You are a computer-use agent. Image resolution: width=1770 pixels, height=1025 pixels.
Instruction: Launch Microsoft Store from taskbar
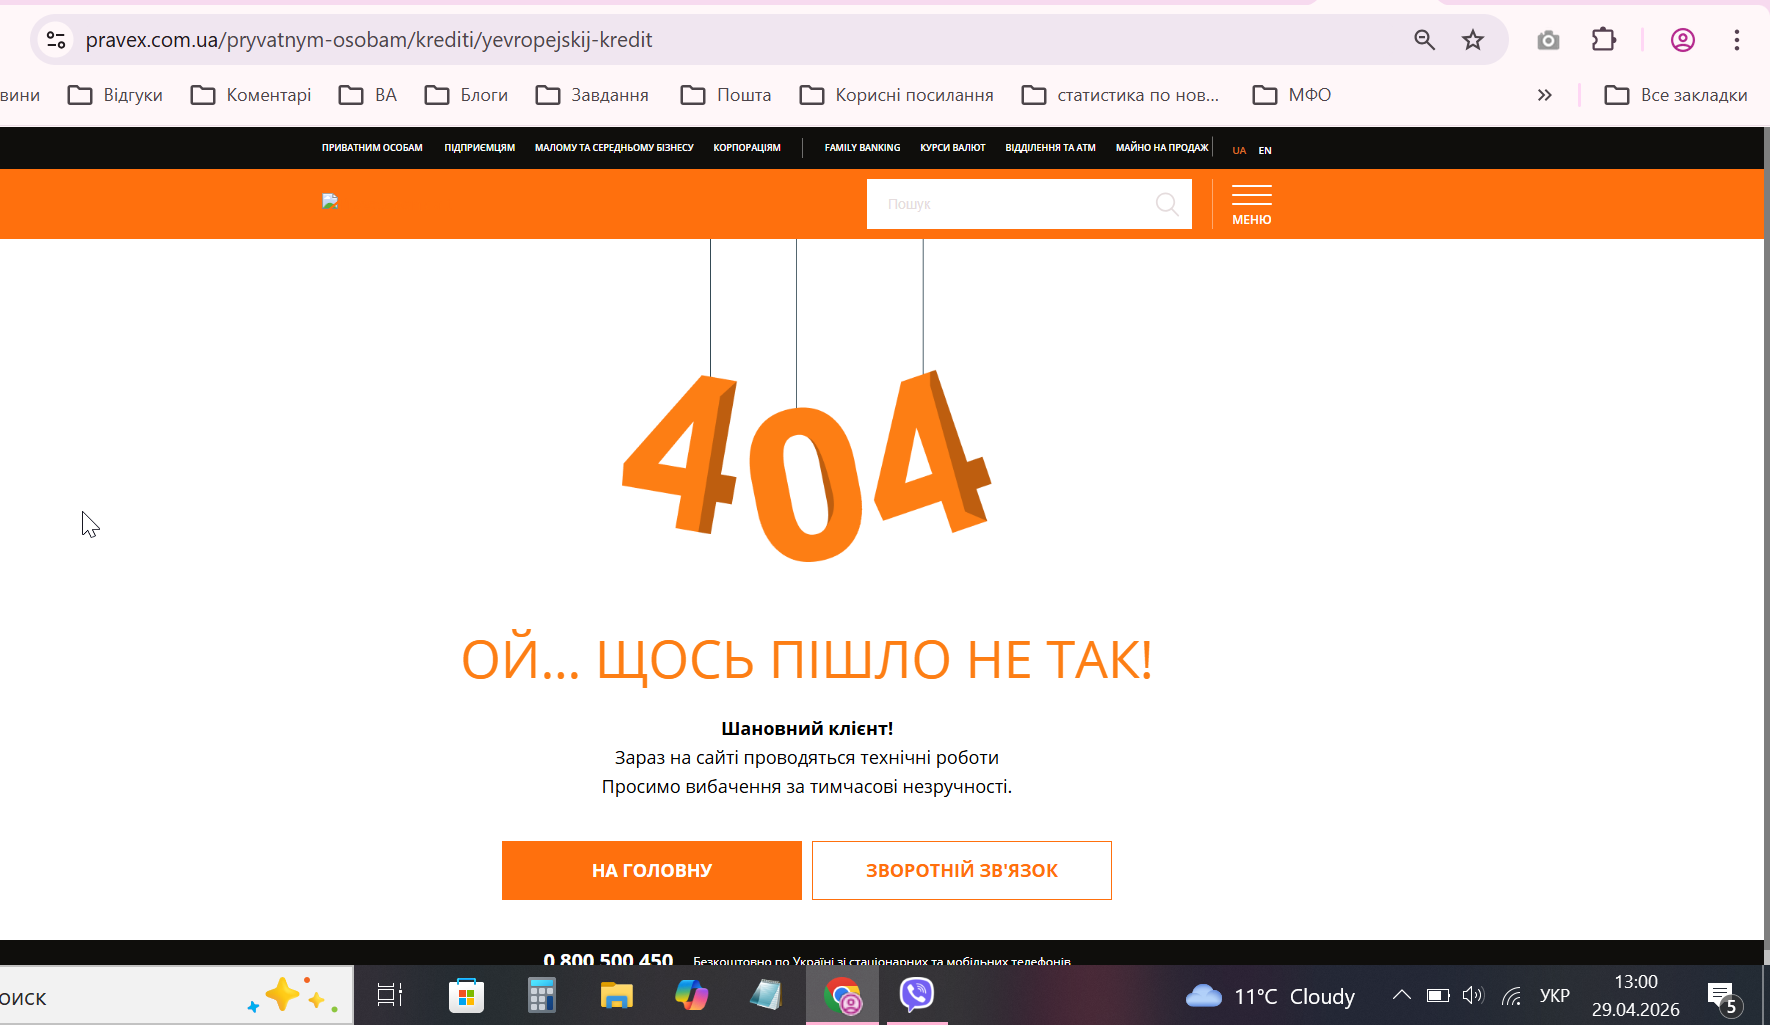(x=466, y=995)
